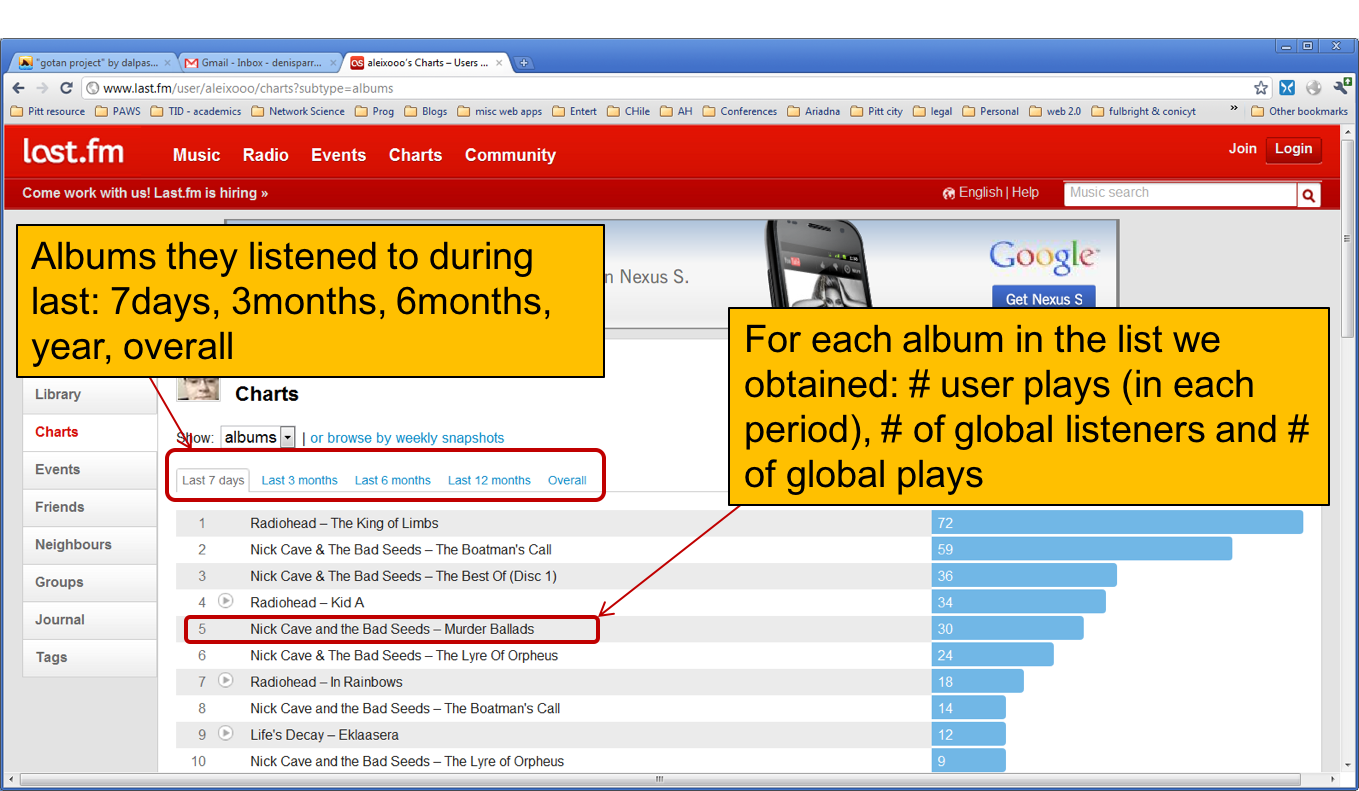
Task: Open Library in the sidebar
Action: pos(90,394)
